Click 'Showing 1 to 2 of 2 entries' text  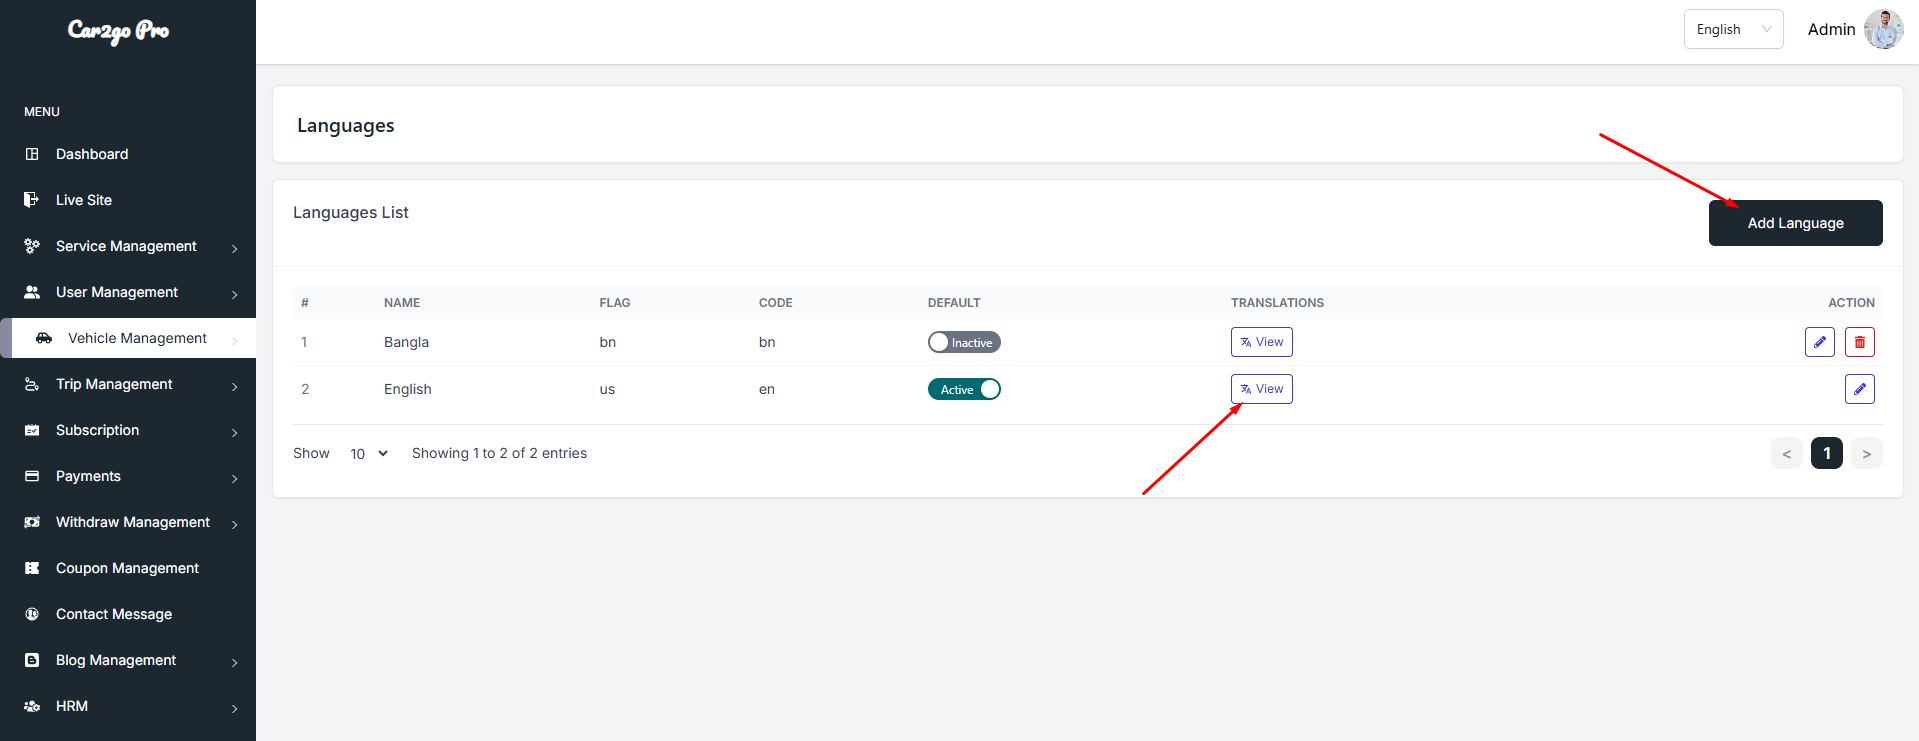[499, 453]
